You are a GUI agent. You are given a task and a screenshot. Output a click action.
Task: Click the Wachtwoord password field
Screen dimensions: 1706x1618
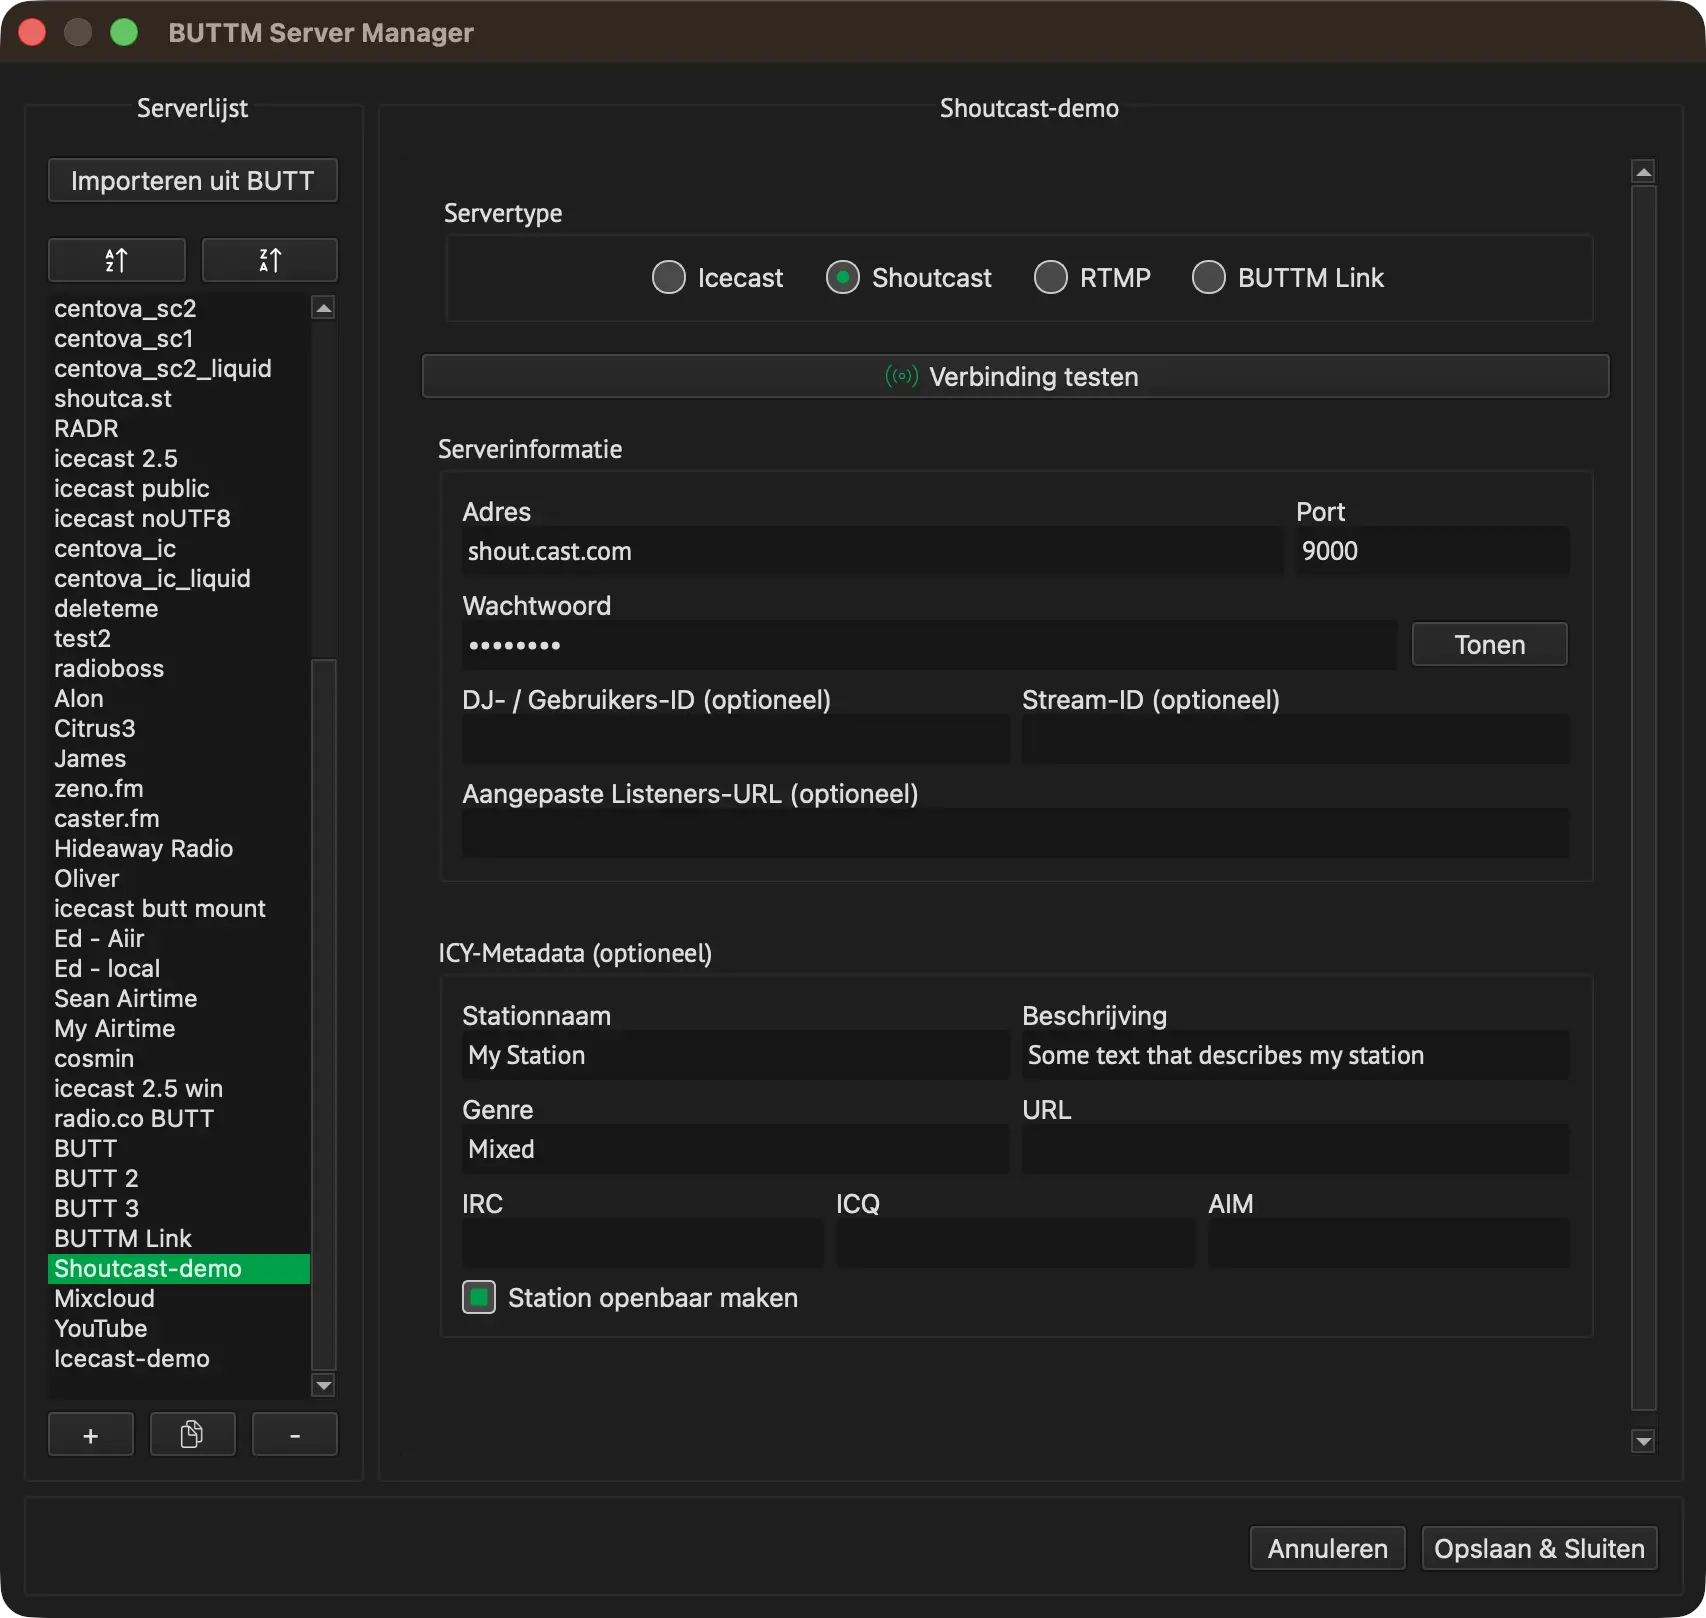(929, 645)
